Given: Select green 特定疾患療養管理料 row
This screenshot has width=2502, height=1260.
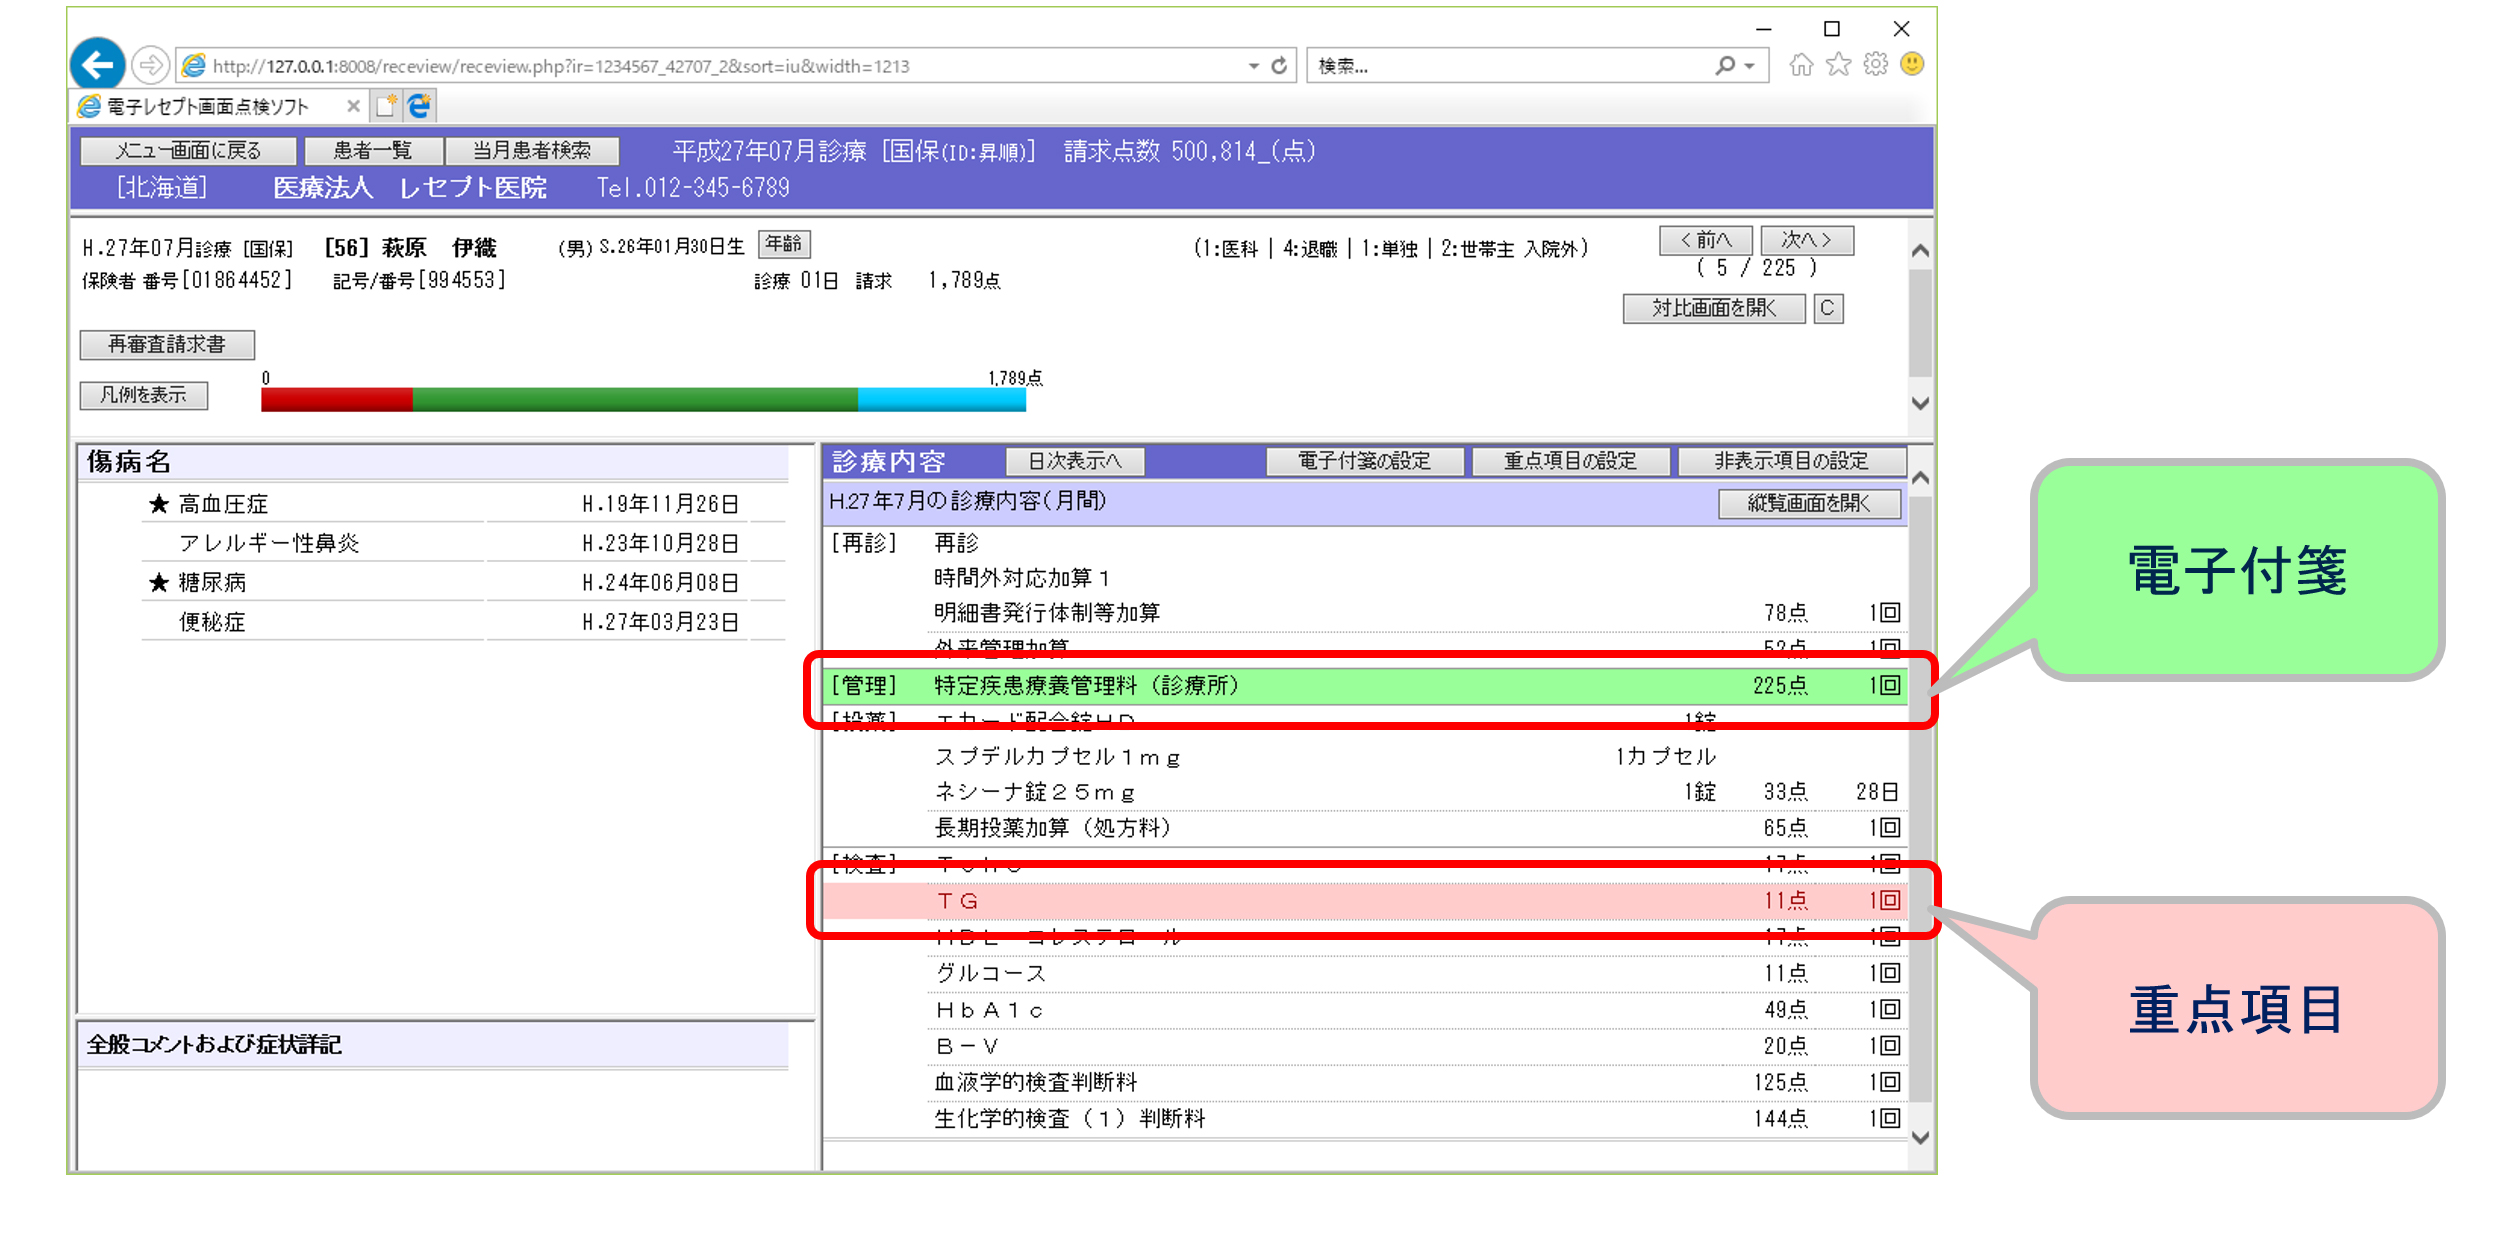Looking at the screenshot, I should point(1365,686).
